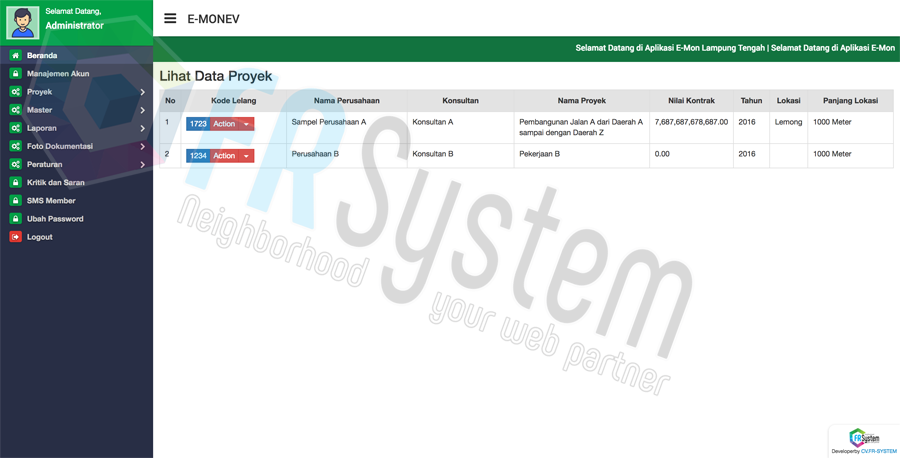Click the Lihat Data Proyek heading
The height and width of the screenshot is (458, 900).
coord(216,76)
